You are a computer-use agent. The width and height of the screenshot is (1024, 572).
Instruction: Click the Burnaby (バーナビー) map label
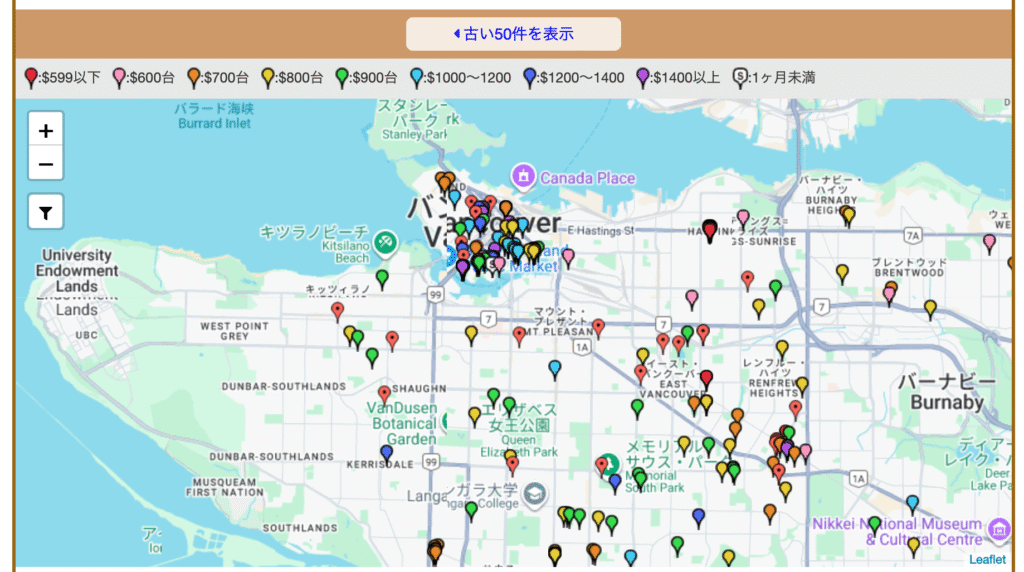946,392
